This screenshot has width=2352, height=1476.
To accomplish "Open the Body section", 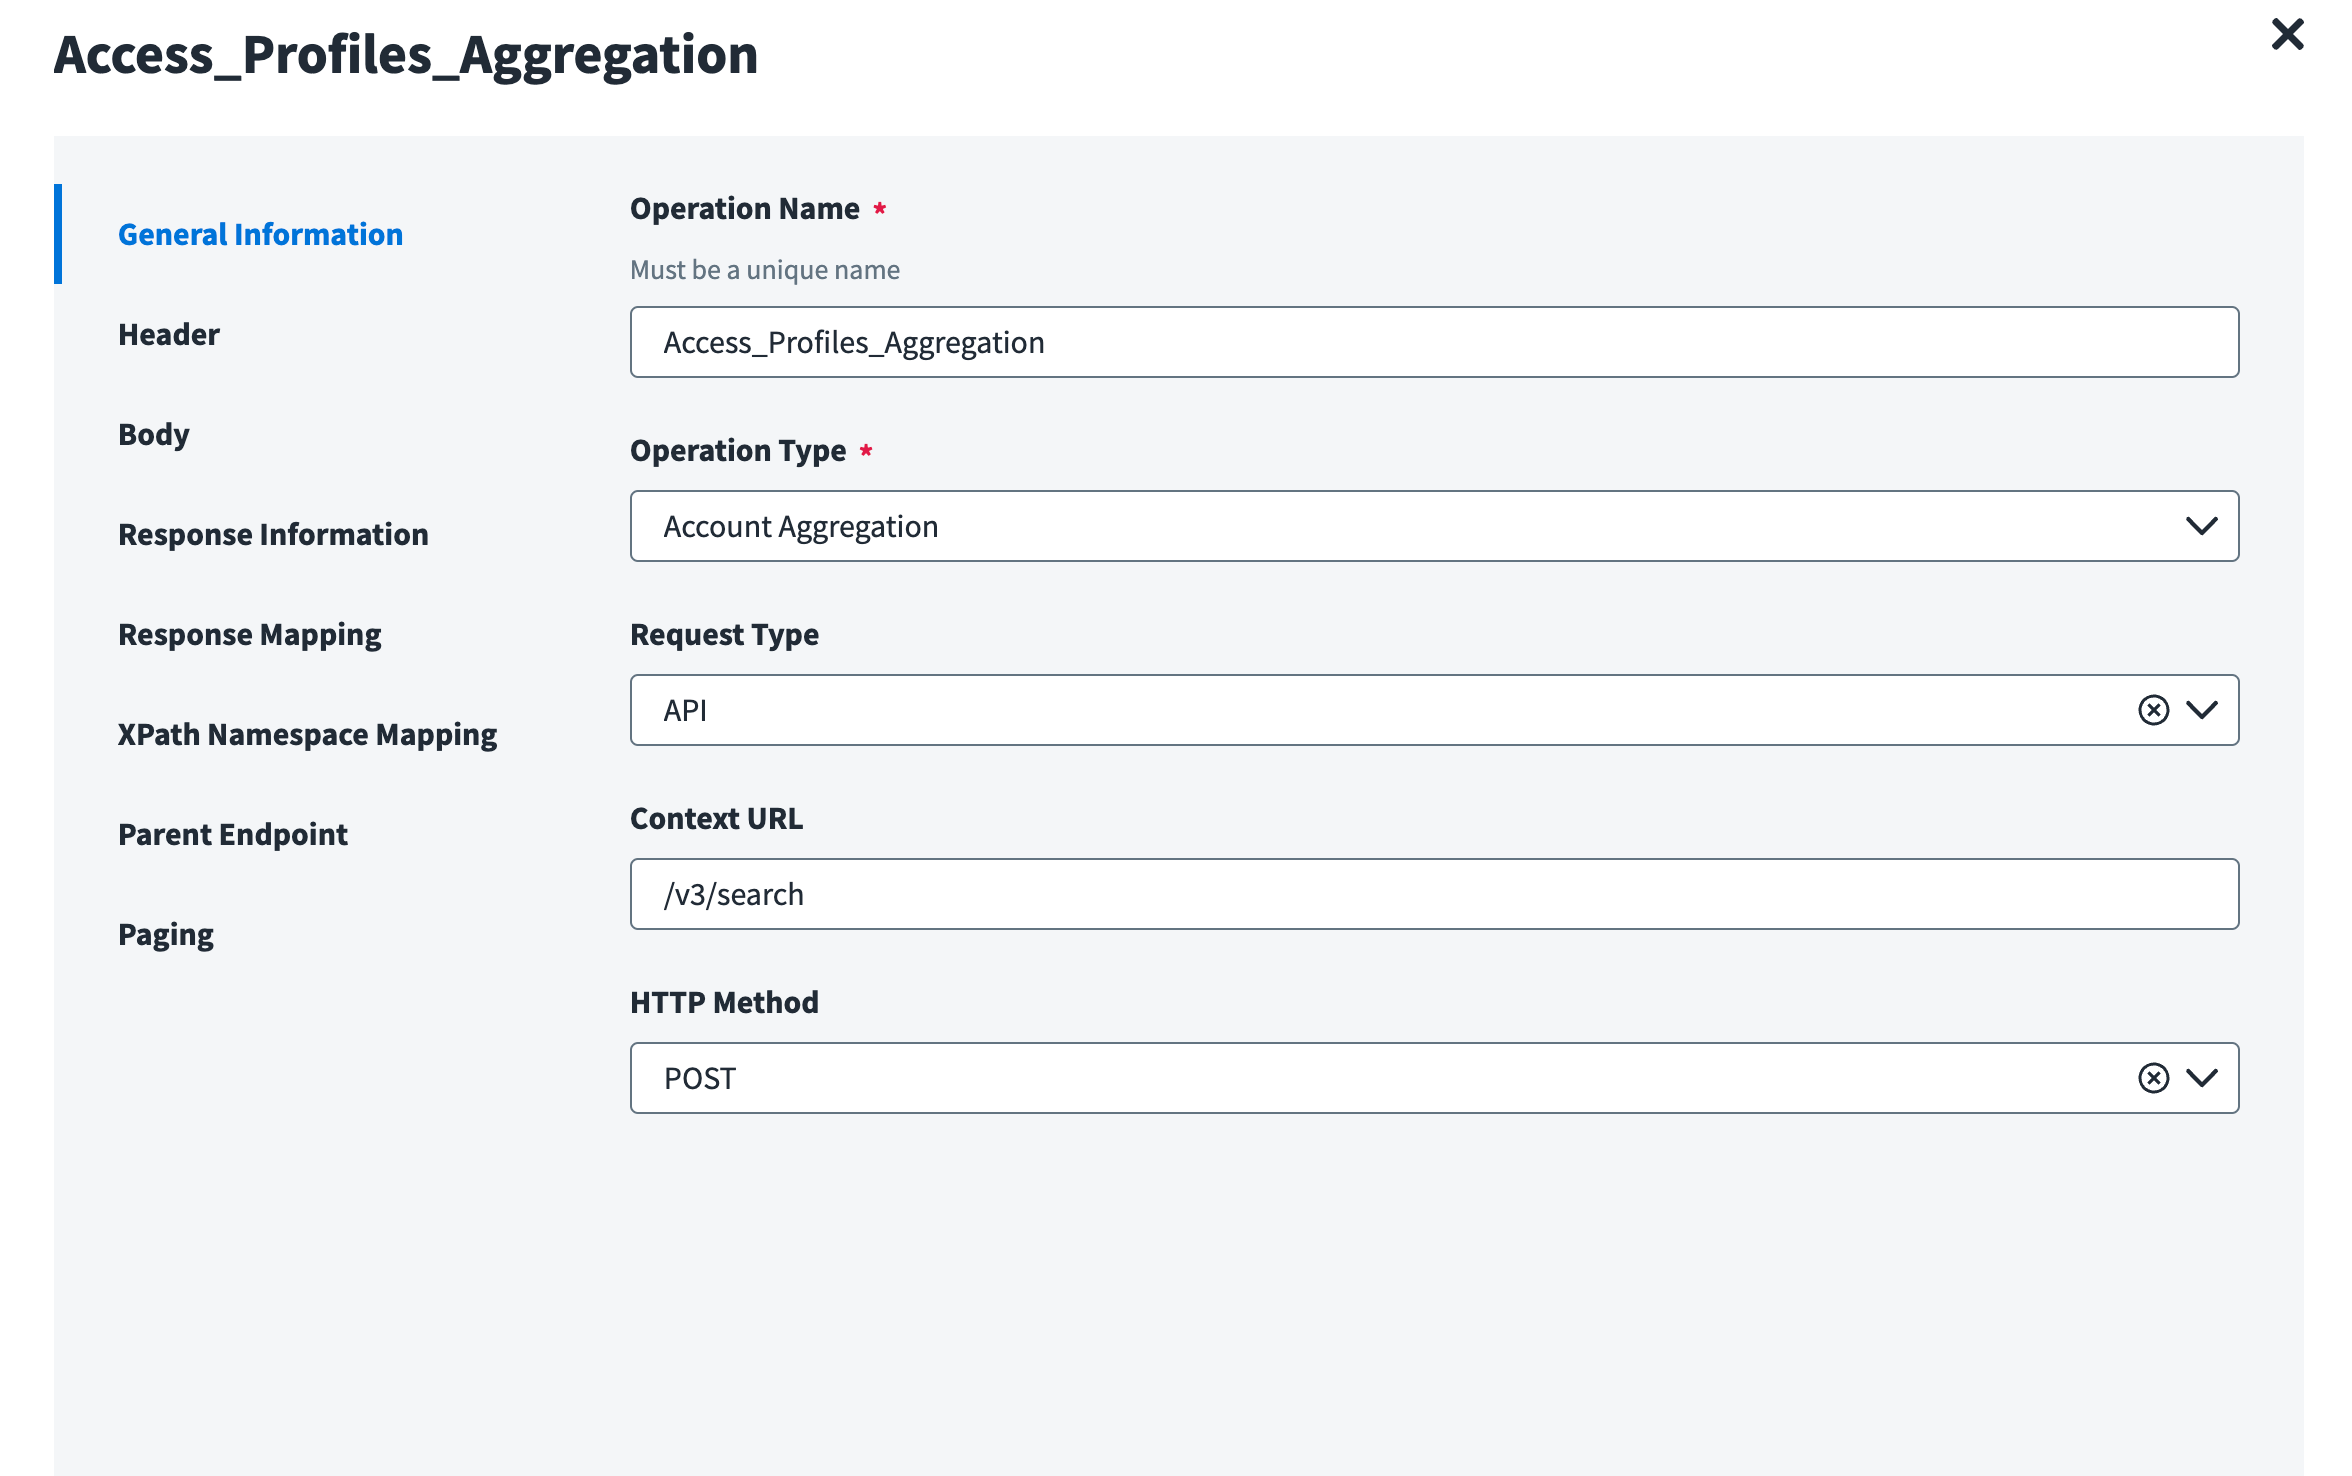I will (153, 434).
